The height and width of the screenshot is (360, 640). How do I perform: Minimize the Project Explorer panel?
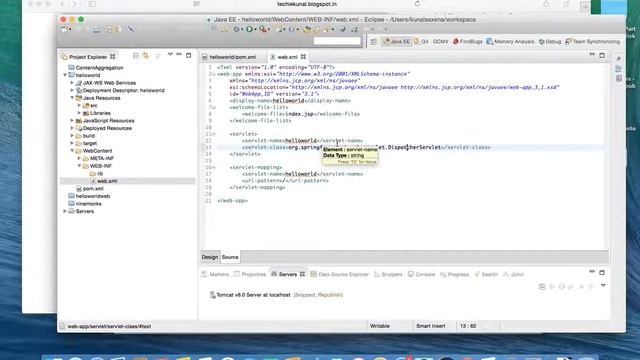[x=179, y=55]
